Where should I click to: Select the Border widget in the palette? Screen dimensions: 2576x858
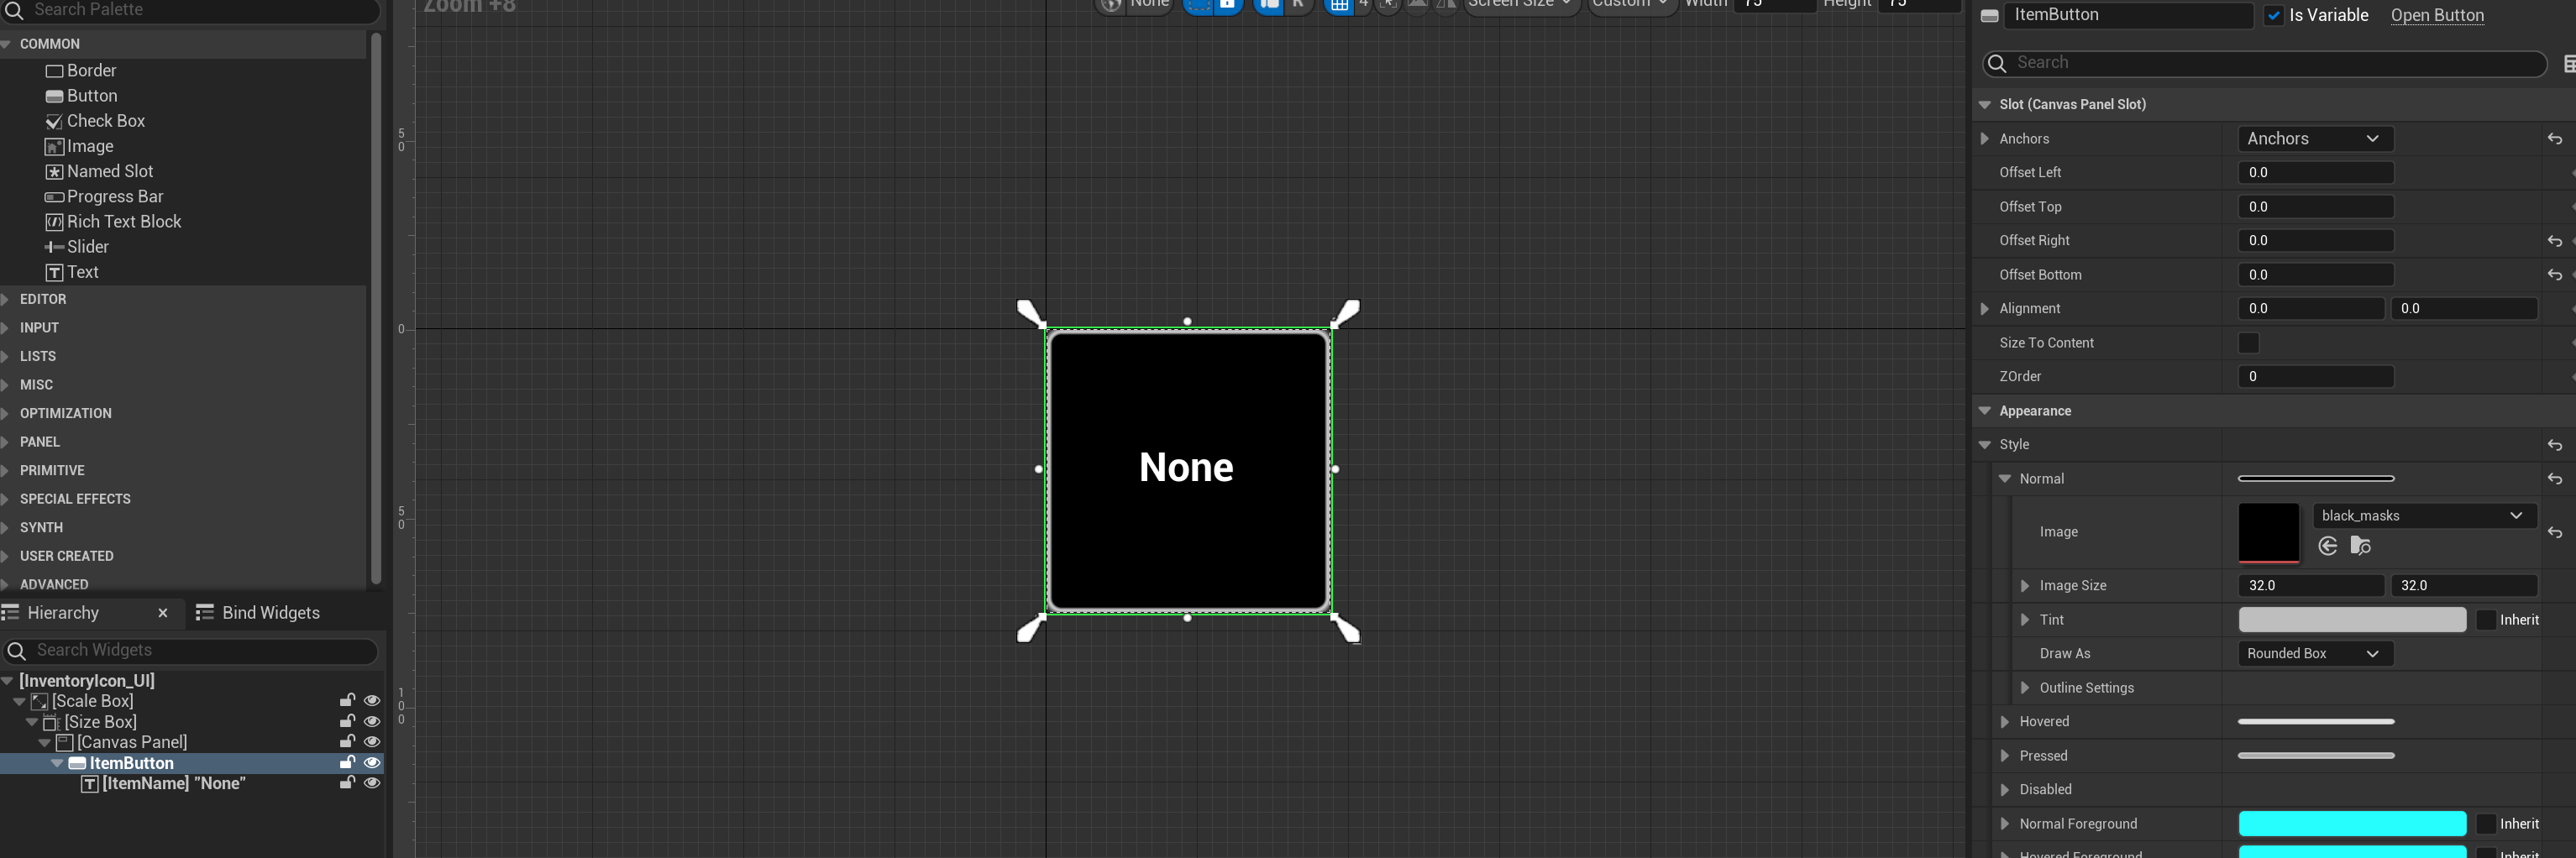point(81,71)
